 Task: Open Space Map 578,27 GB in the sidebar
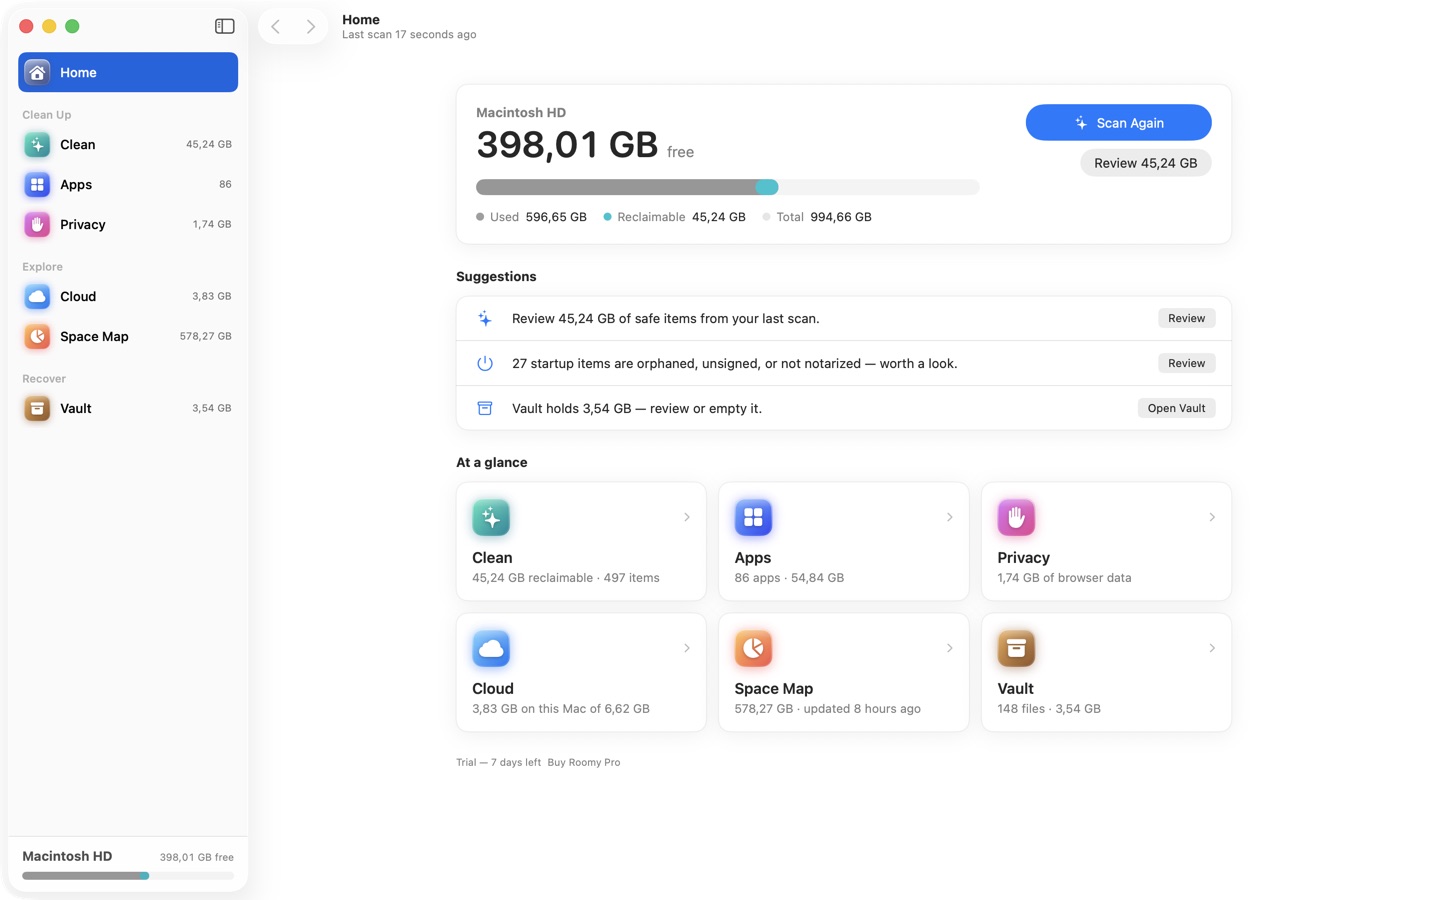coord(128,336)
